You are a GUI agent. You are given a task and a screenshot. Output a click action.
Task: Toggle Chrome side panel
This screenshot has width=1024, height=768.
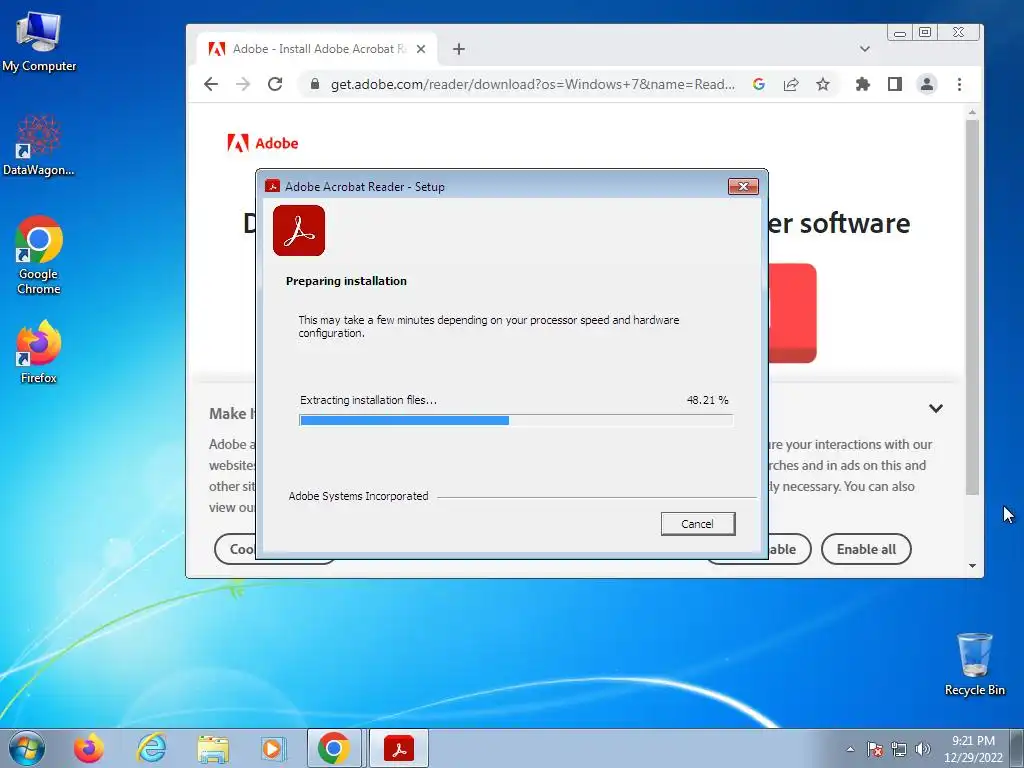tap(895, 84)
